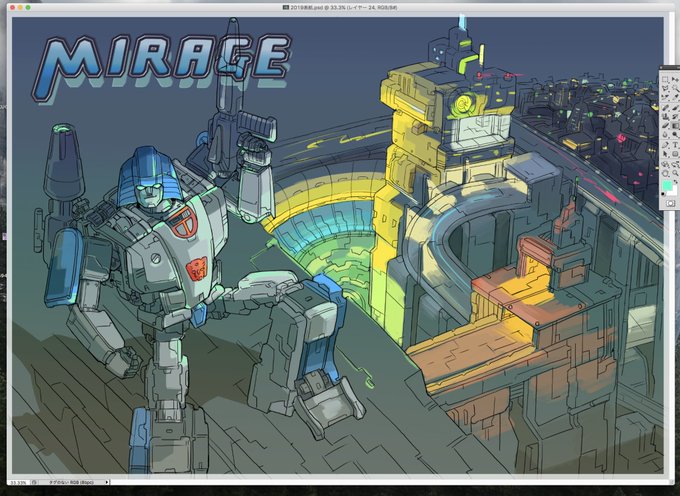Click the status bar icon beside zoom percentage
The width and height of the screenshot is (680, 496).
tap(34, 482)
